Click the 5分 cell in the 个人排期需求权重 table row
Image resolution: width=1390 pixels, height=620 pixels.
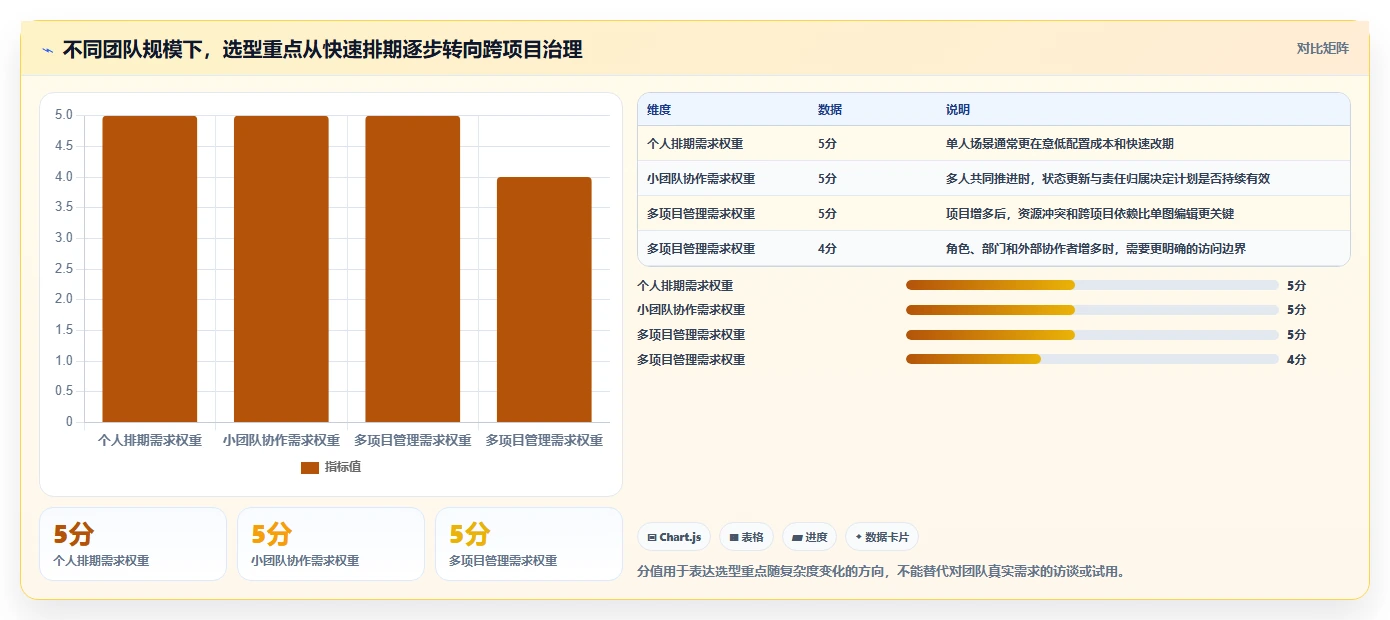[x=827, y=144]
